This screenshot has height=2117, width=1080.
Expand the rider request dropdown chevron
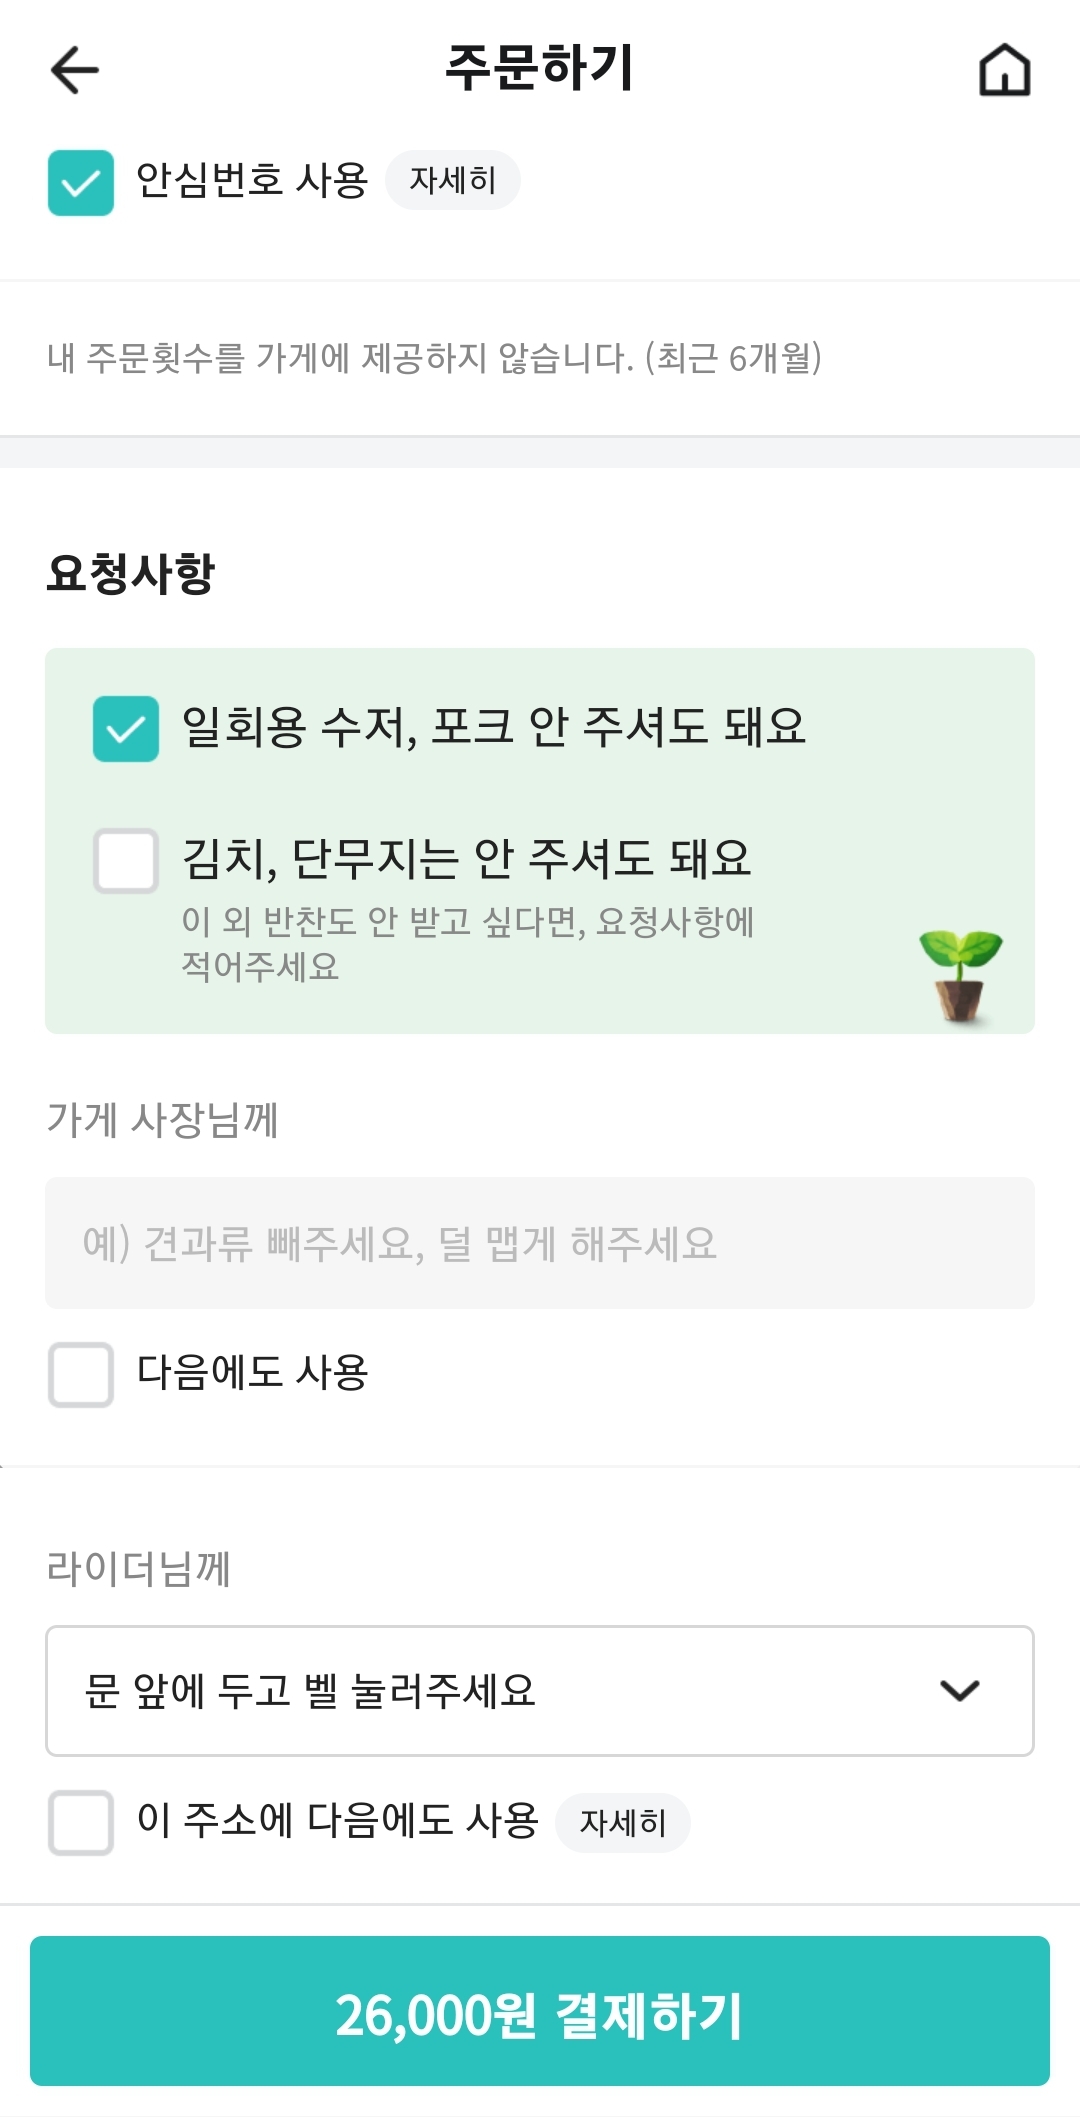click(x=959, y=1691)
